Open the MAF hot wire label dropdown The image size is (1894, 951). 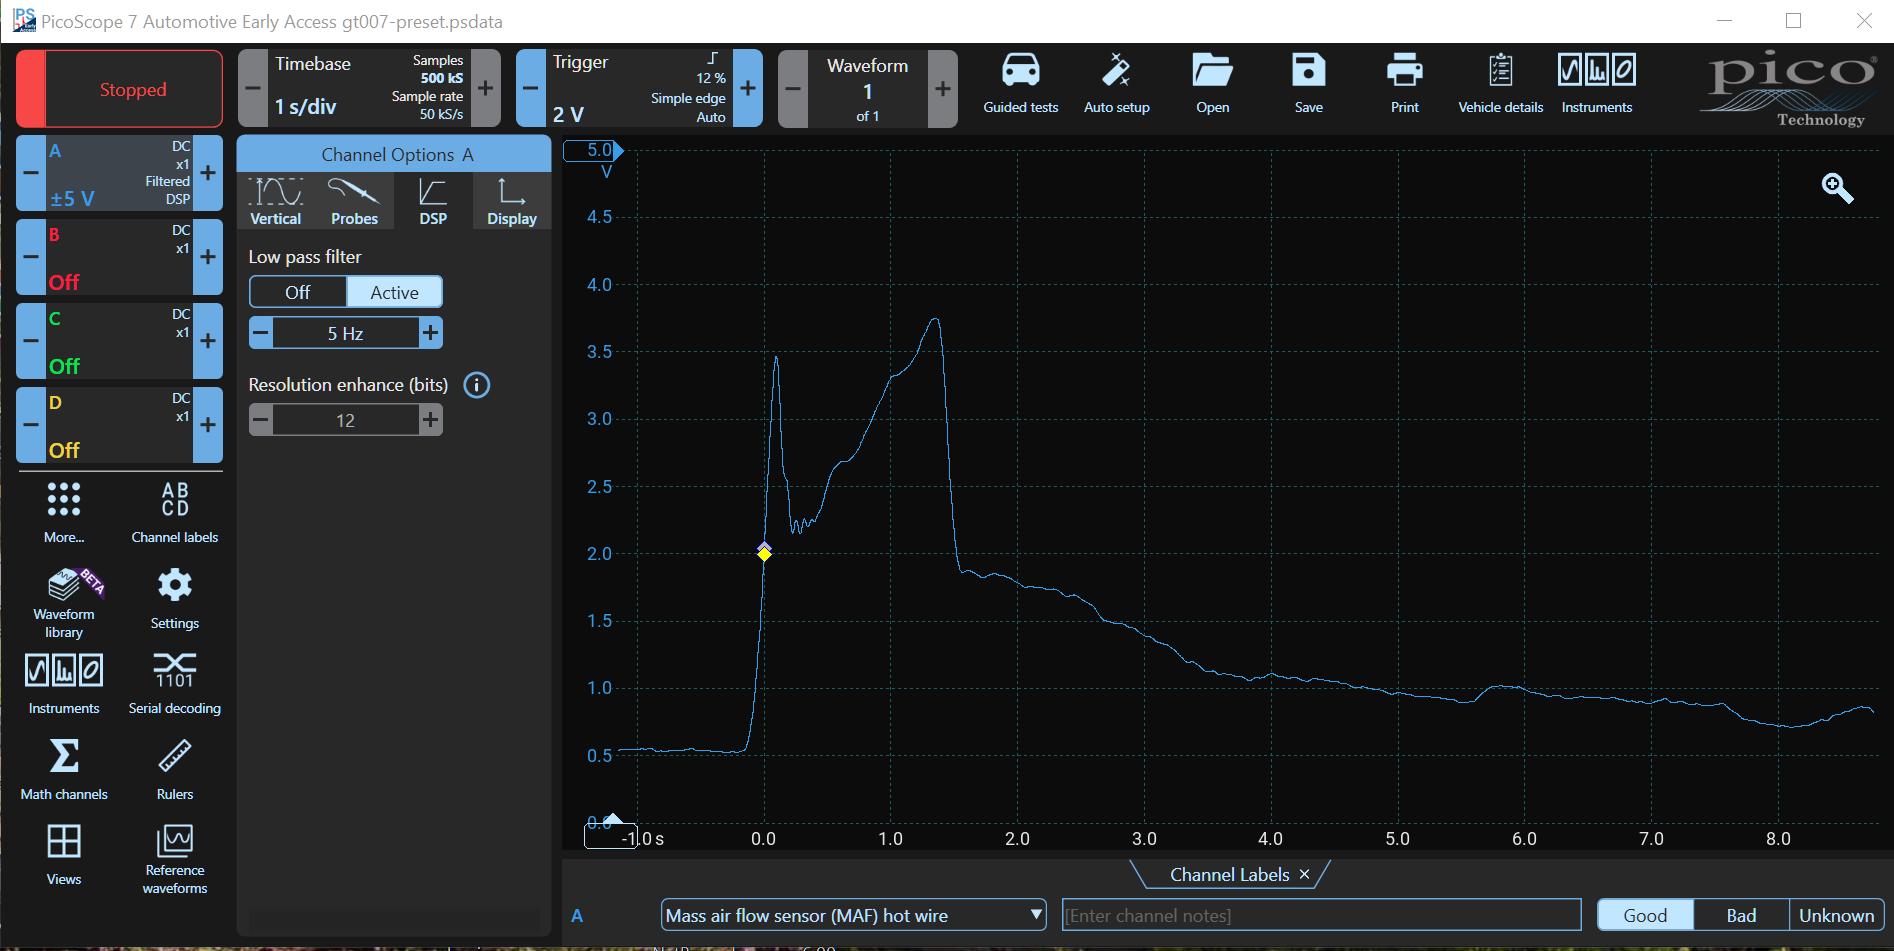854,915
